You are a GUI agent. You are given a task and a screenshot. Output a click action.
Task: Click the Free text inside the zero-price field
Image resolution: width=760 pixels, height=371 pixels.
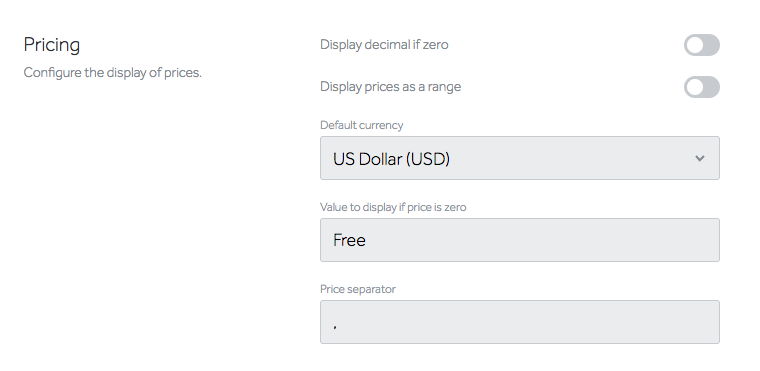pyautogui.click(x=349, y=240)
